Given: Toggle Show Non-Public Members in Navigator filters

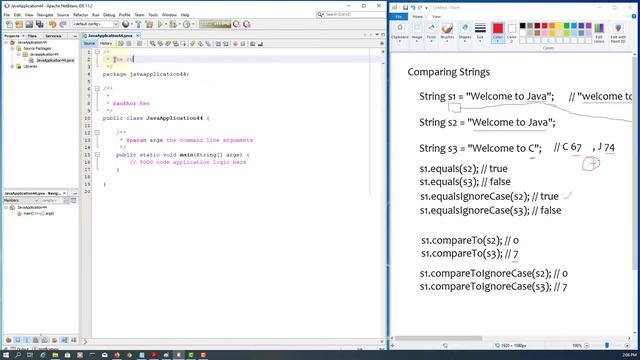Looking at the screenshot, I should click(x=36, y=340).
